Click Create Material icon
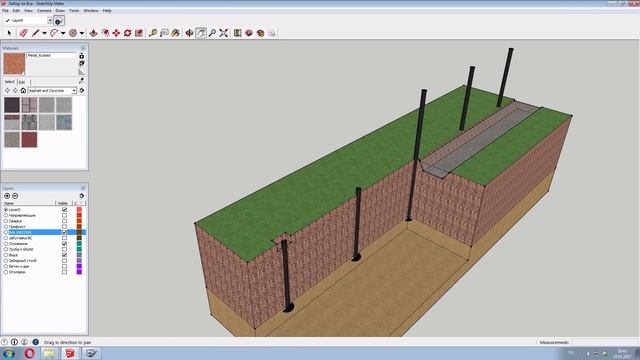Screen dimensions: 640x360 tap(82, 56)
